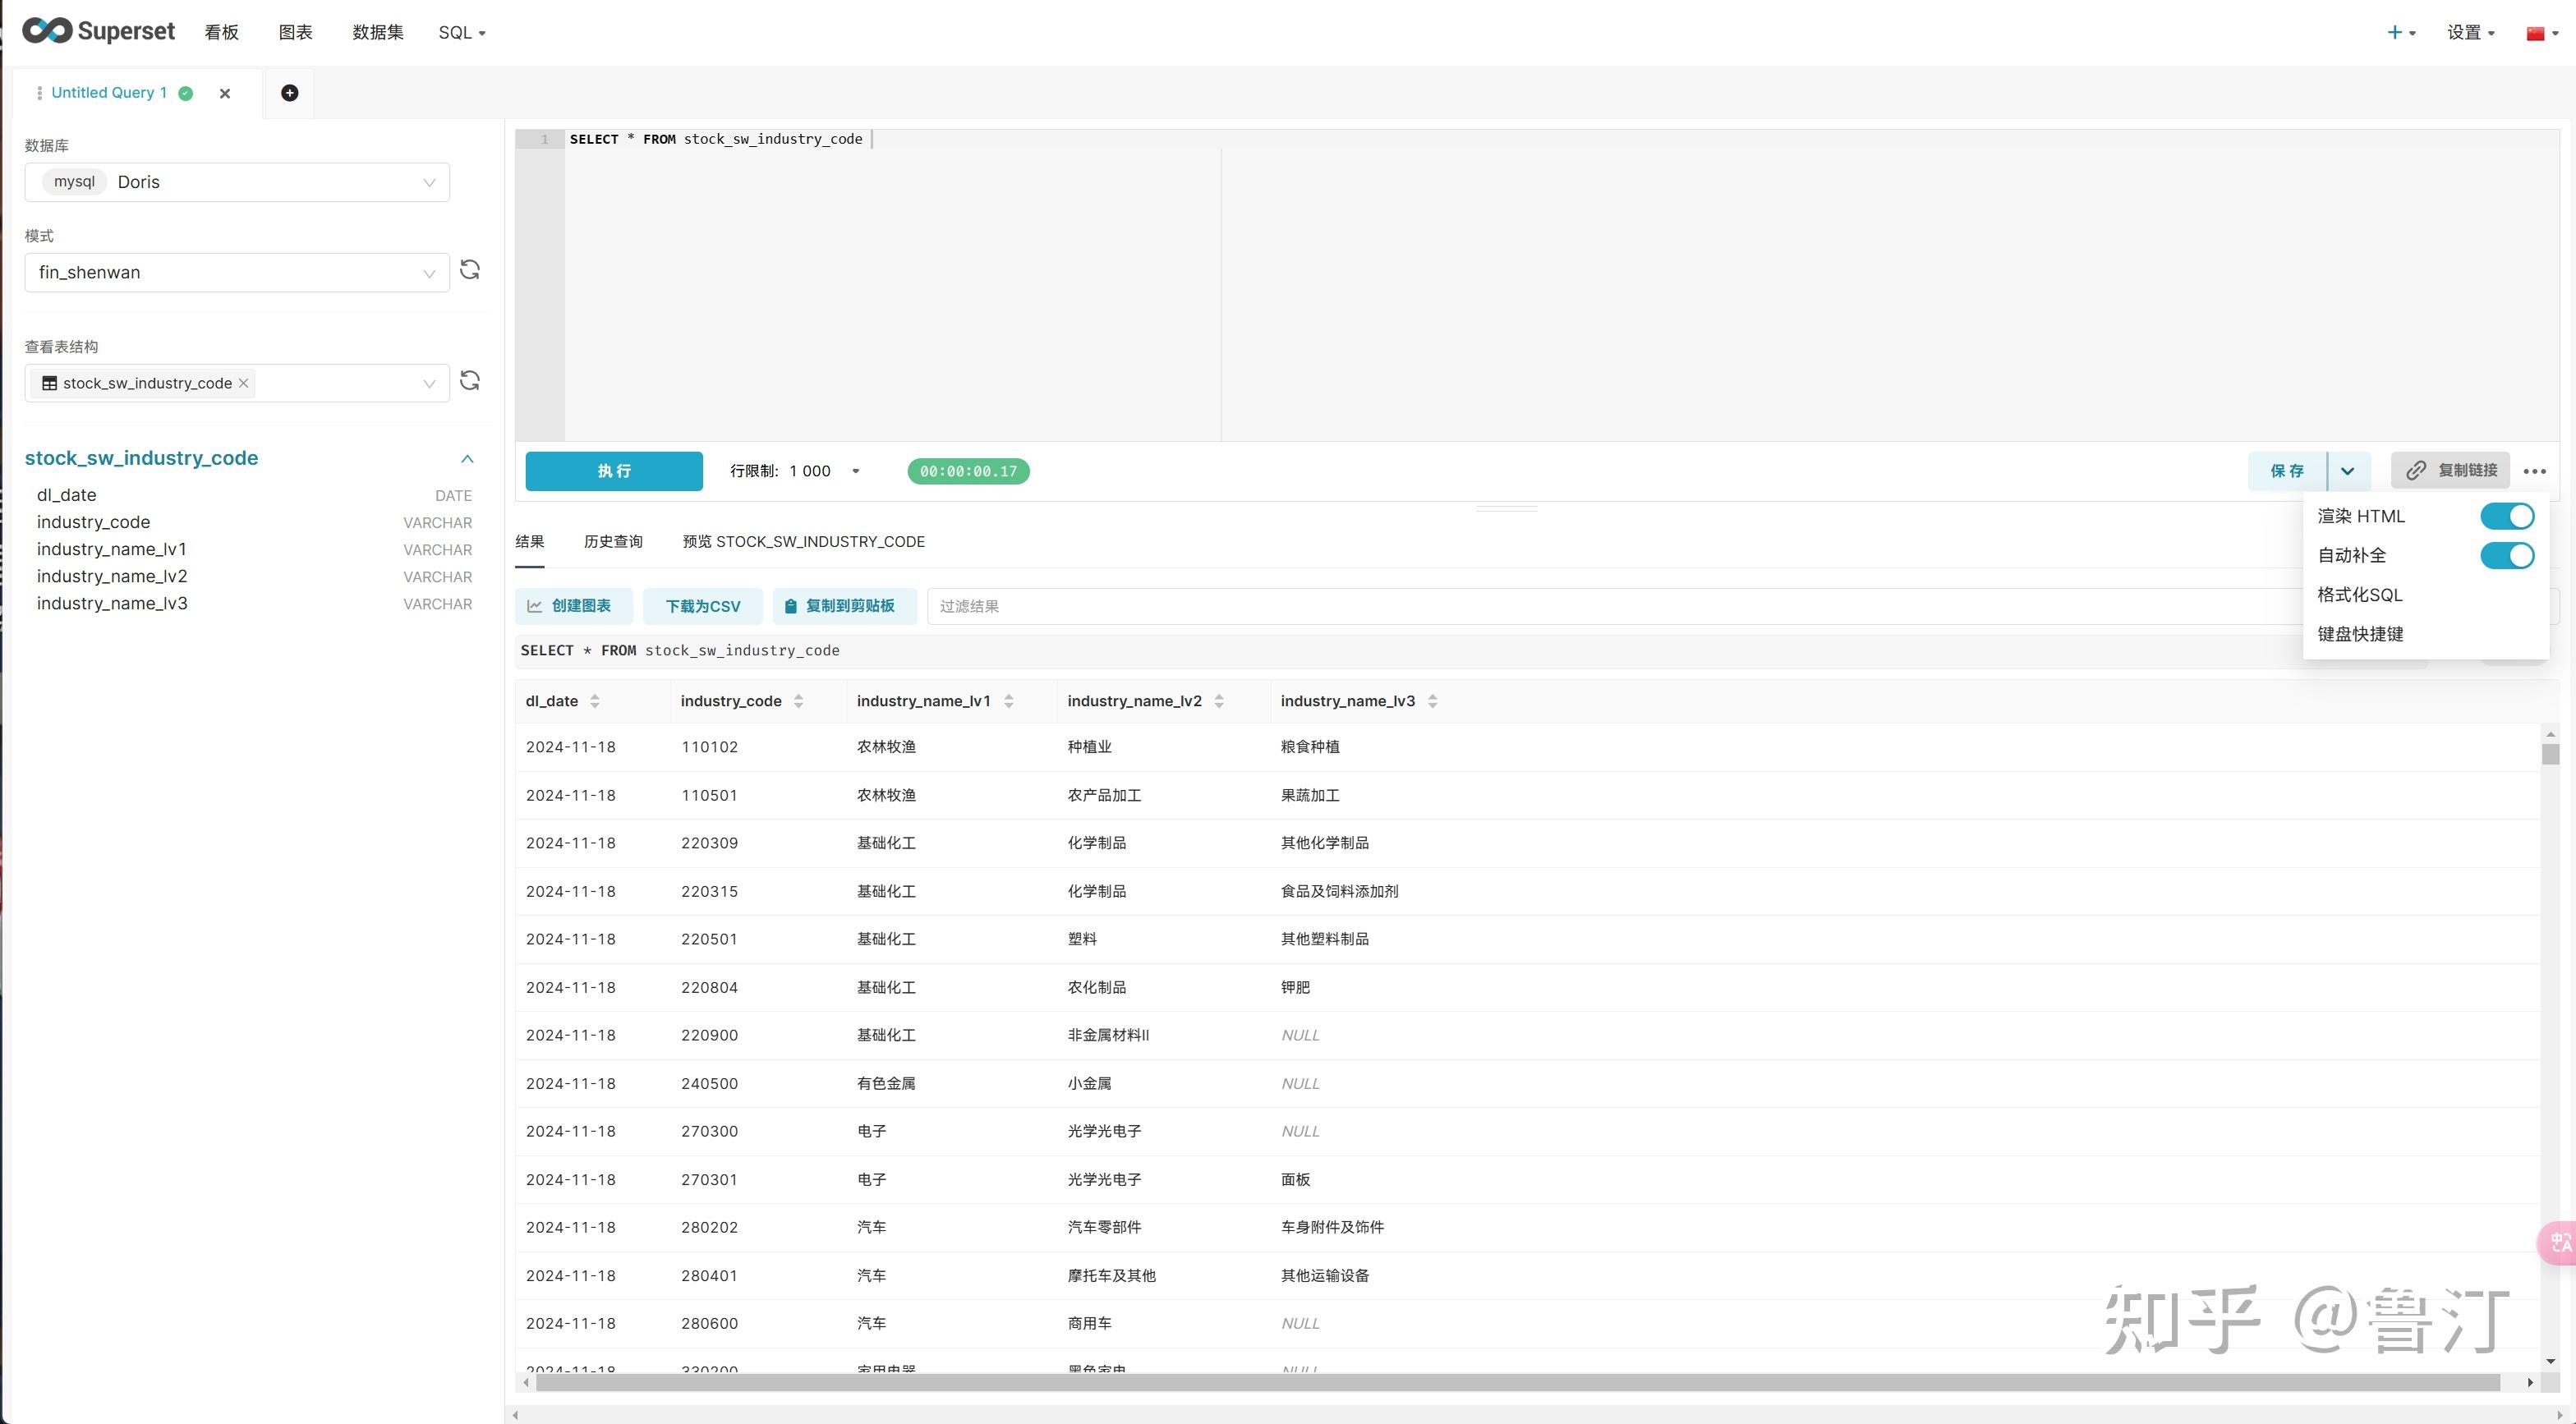Screen dimensions: 2576x1424
Task: Refresh the schema list with the reload icon
Action: point(470,270)
